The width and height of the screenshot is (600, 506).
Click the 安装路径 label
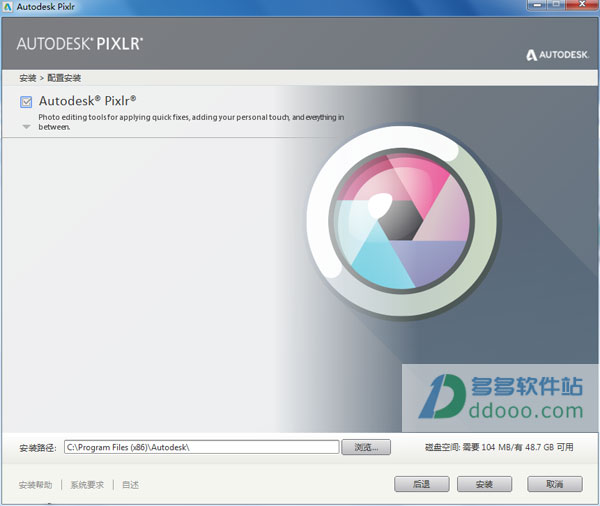(x=38, y=447)
